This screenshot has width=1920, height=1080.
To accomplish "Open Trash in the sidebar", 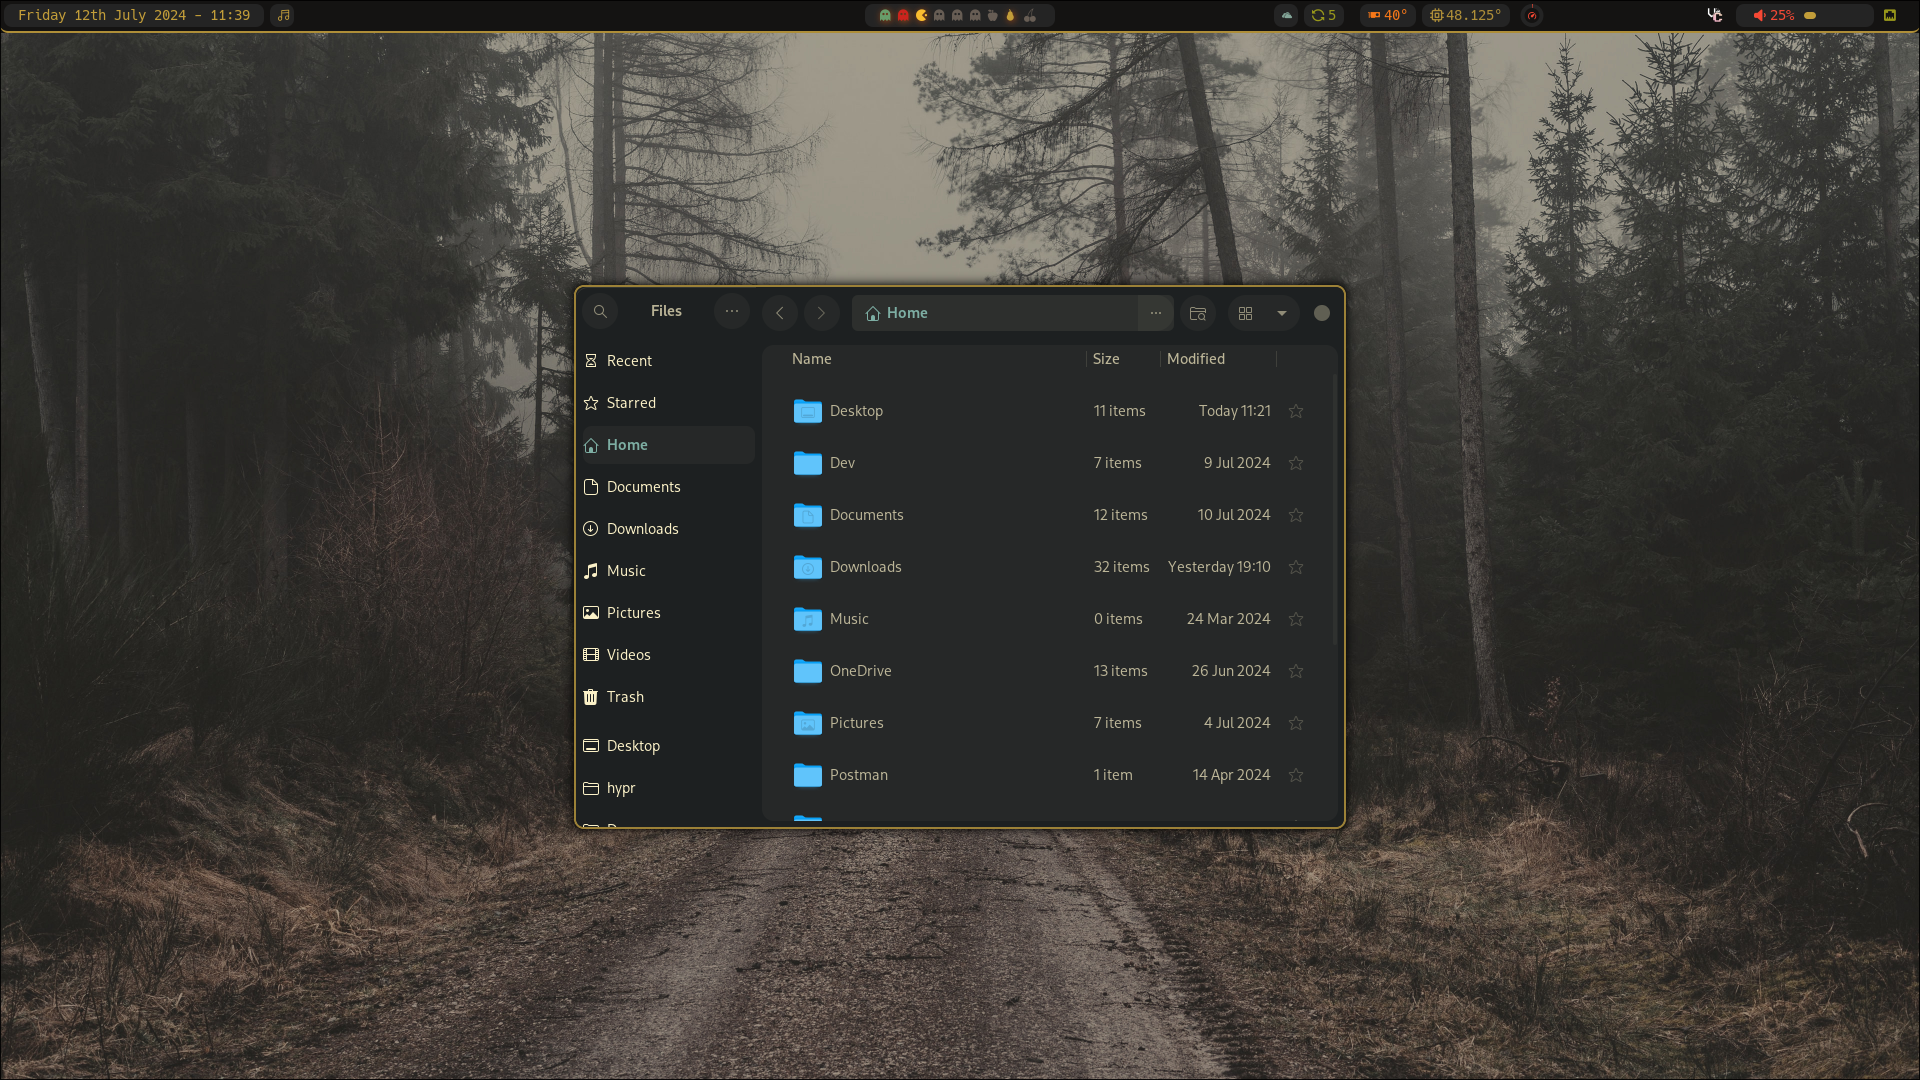I will pyautogui.click(x=667, y=697).
